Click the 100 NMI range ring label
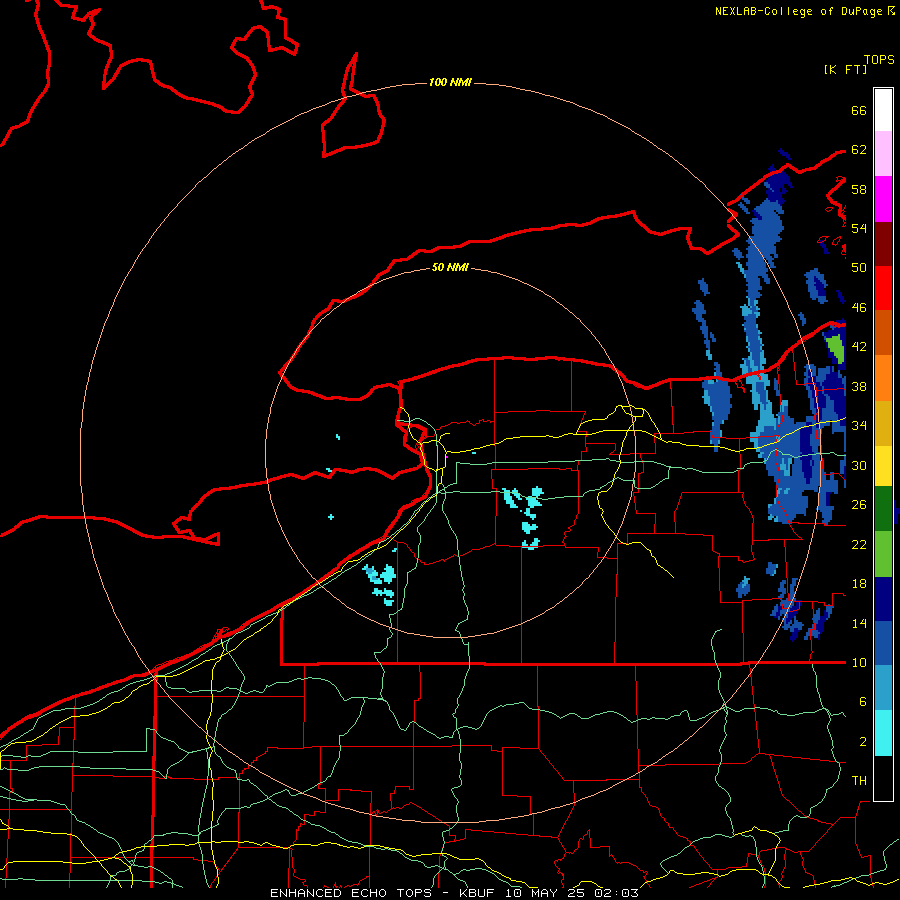The image size is (900, 900). point(450,83)
